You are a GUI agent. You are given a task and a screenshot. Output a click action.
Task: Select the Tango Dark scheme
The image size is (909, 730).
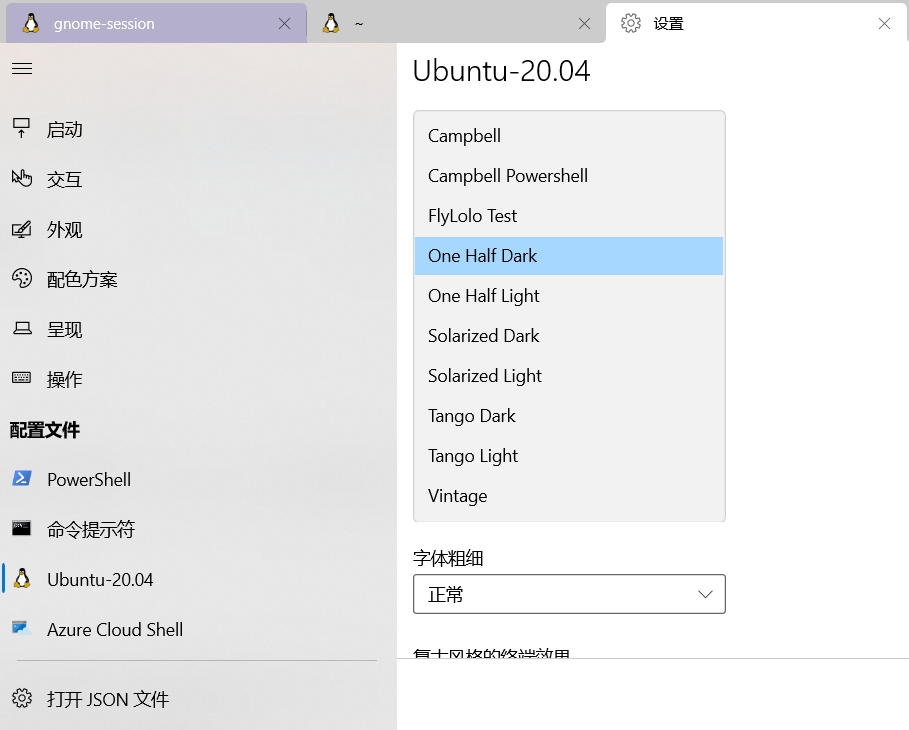click(471, 415)
